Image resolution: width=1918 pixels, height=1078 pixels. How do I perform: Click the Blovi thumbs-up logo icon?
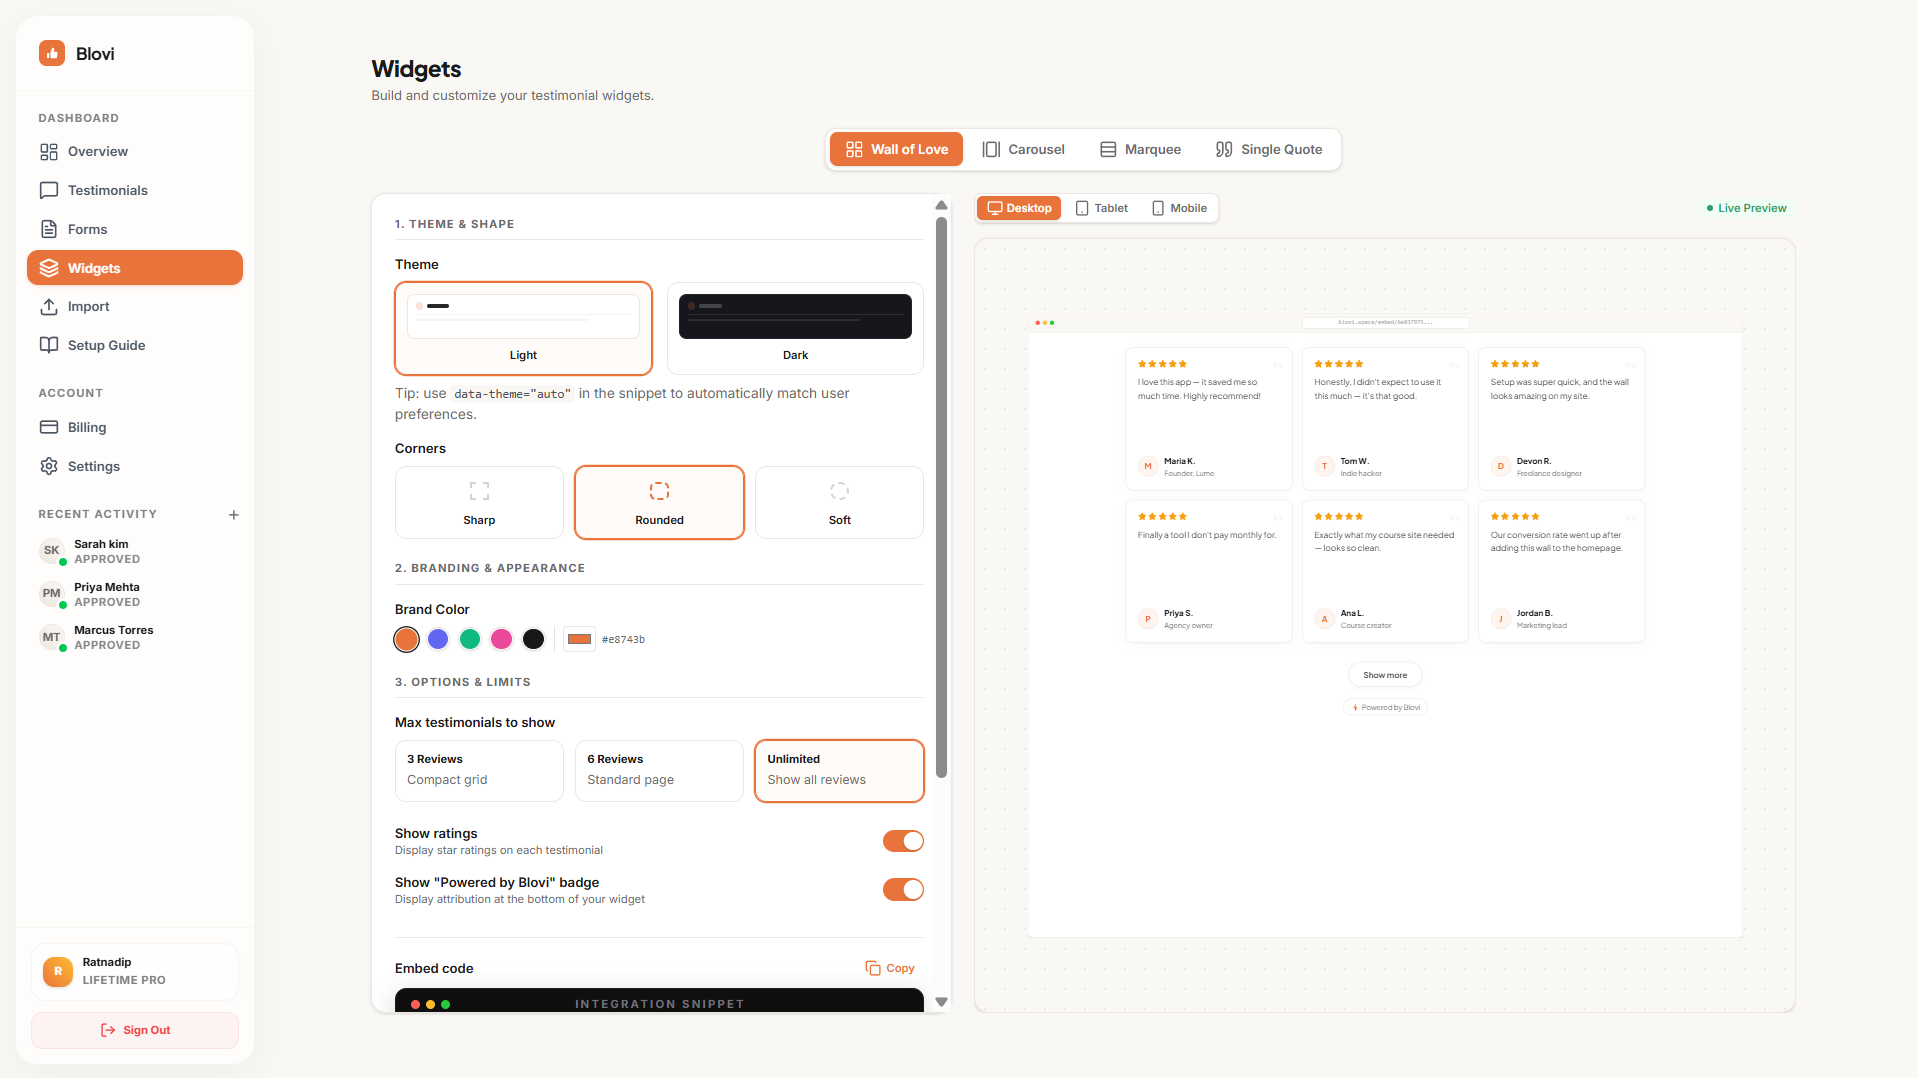[52, 53]
